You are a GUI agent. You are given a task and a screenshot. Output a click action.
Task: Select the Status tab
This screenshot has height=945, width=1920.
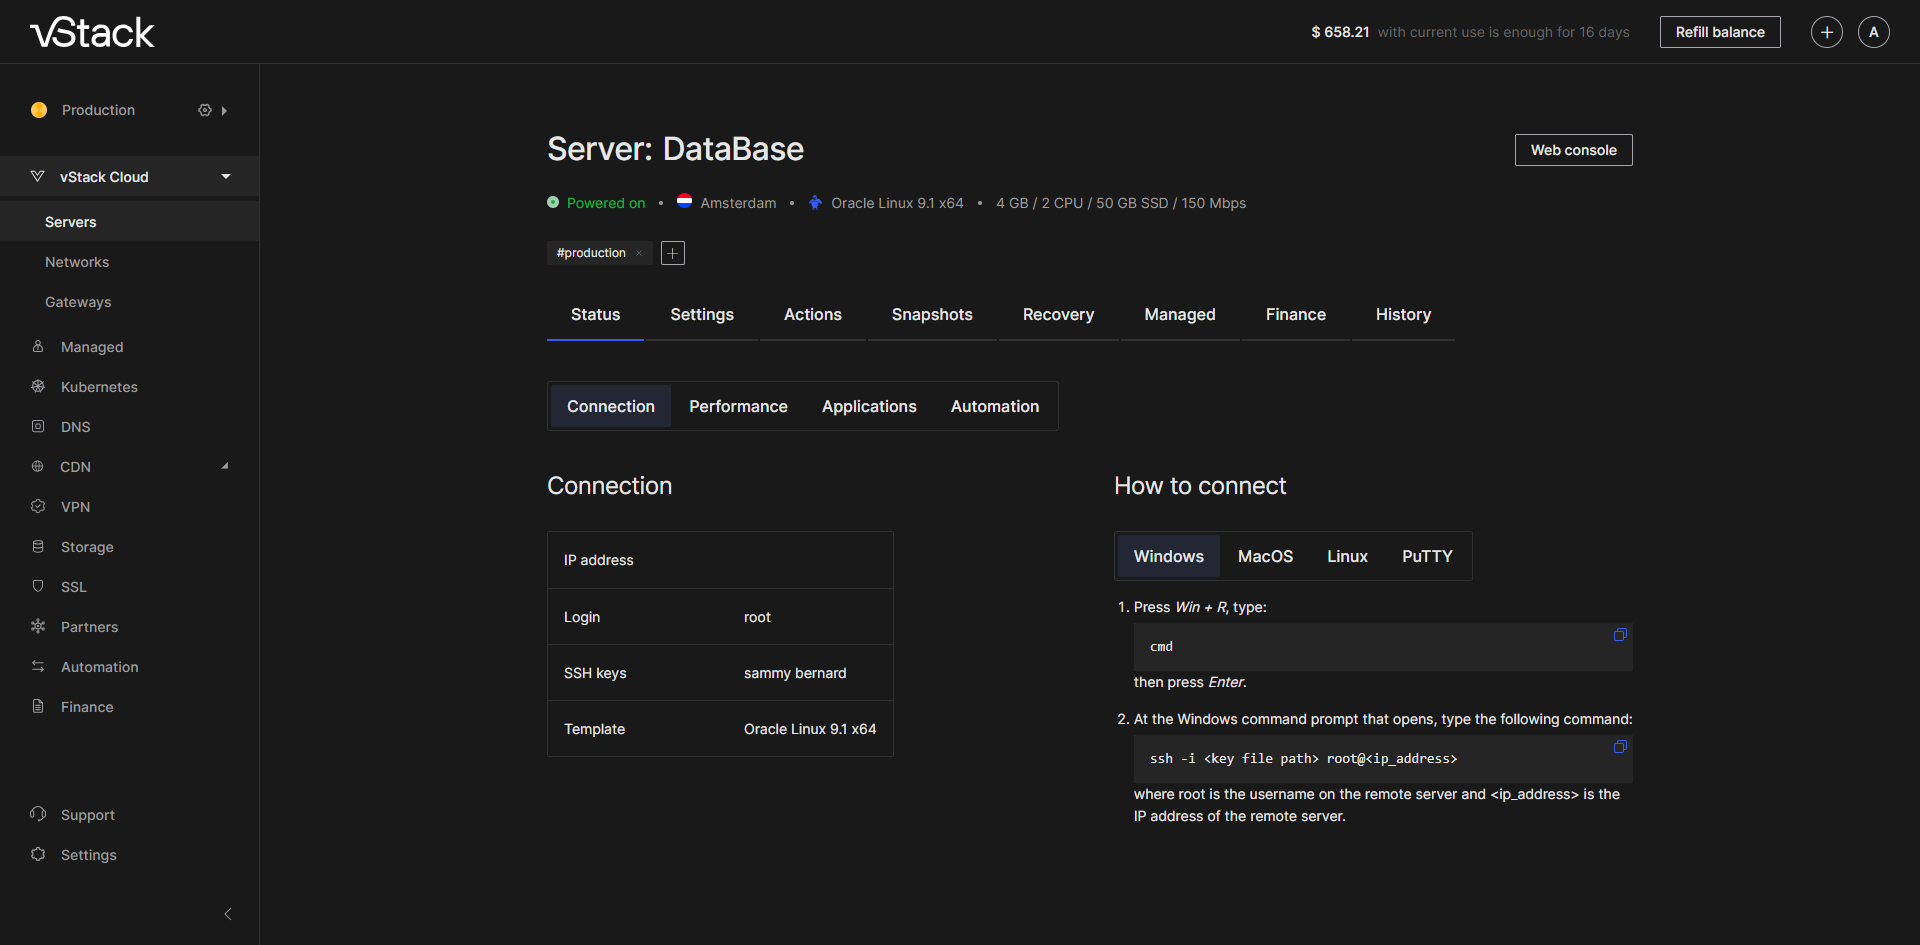click(595, 314)
